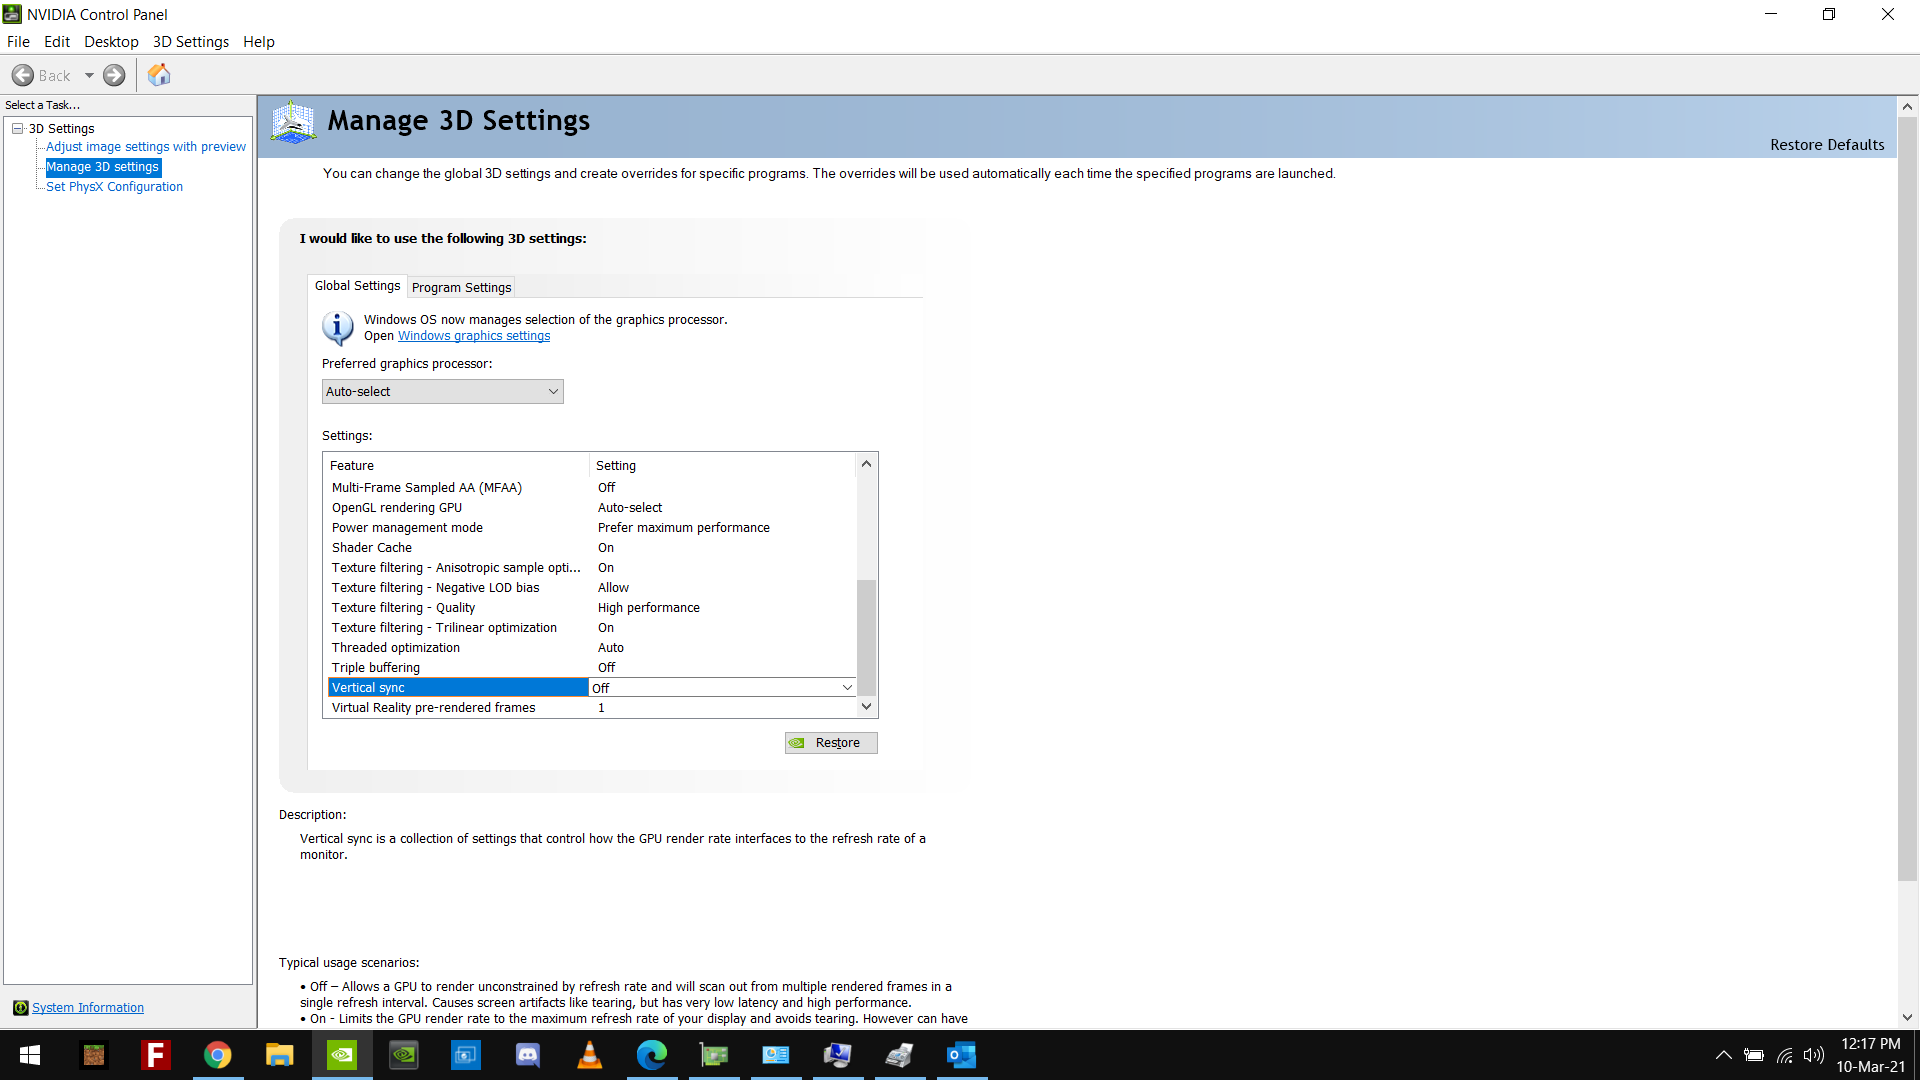
Task: Click the Forward arrow icon
Action: [114, 75]
